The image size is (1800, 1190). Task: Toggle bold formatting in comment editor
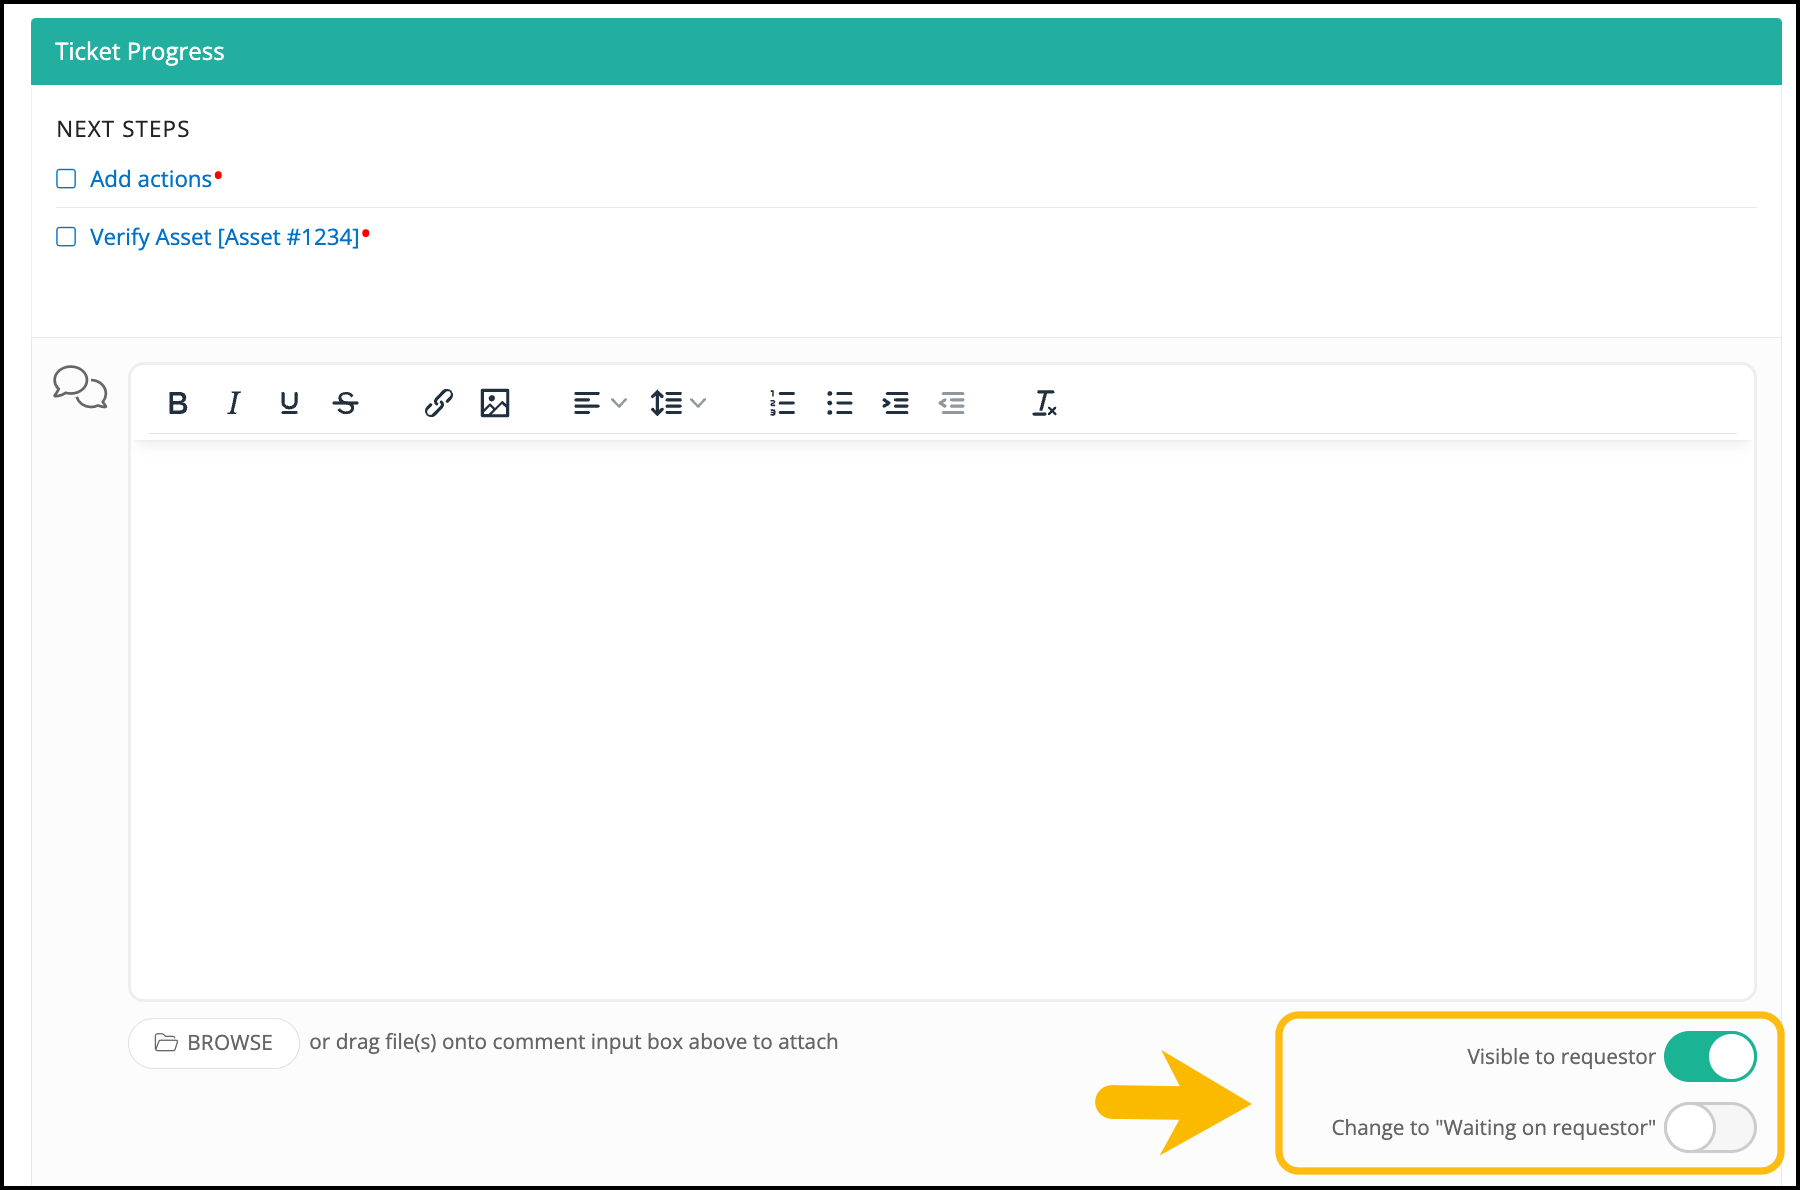coord(178,403)
